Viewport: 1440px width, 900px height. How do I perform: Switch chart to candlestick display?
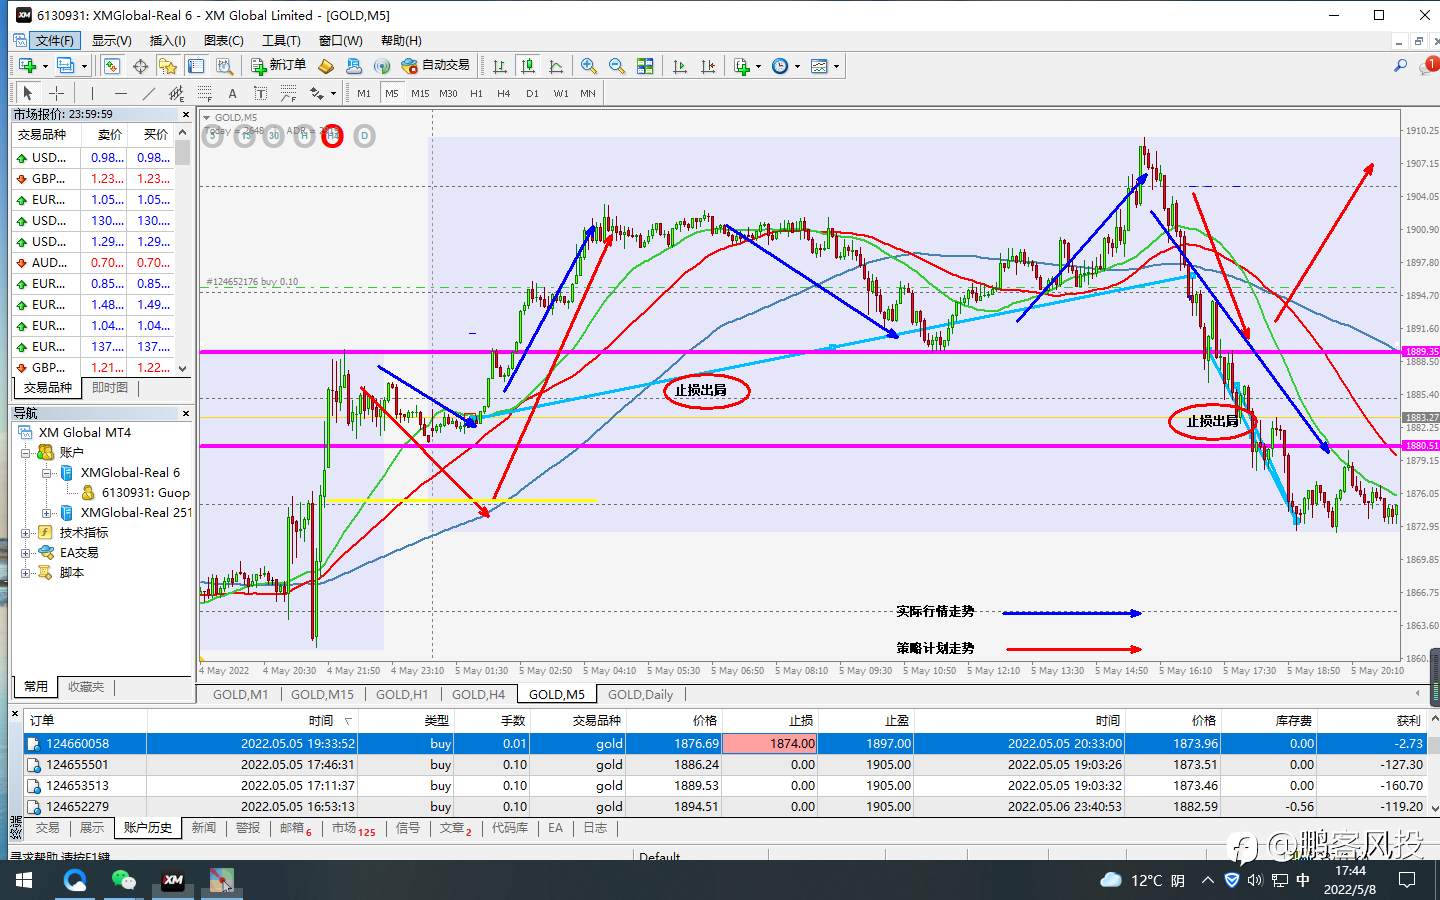[x=528, y=66]
